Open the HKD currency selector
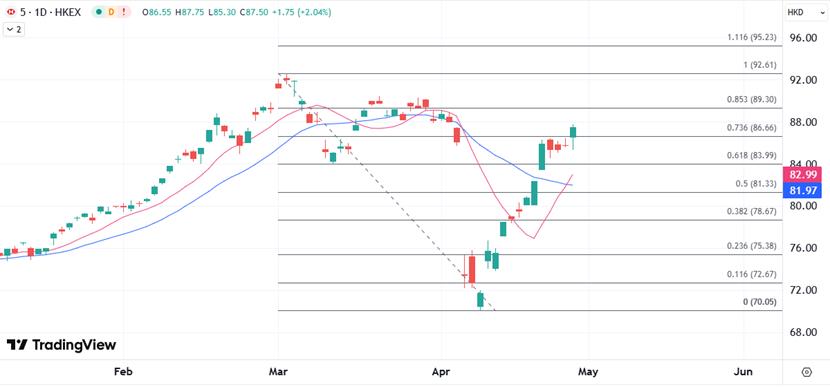 click(x=796, y=12)
